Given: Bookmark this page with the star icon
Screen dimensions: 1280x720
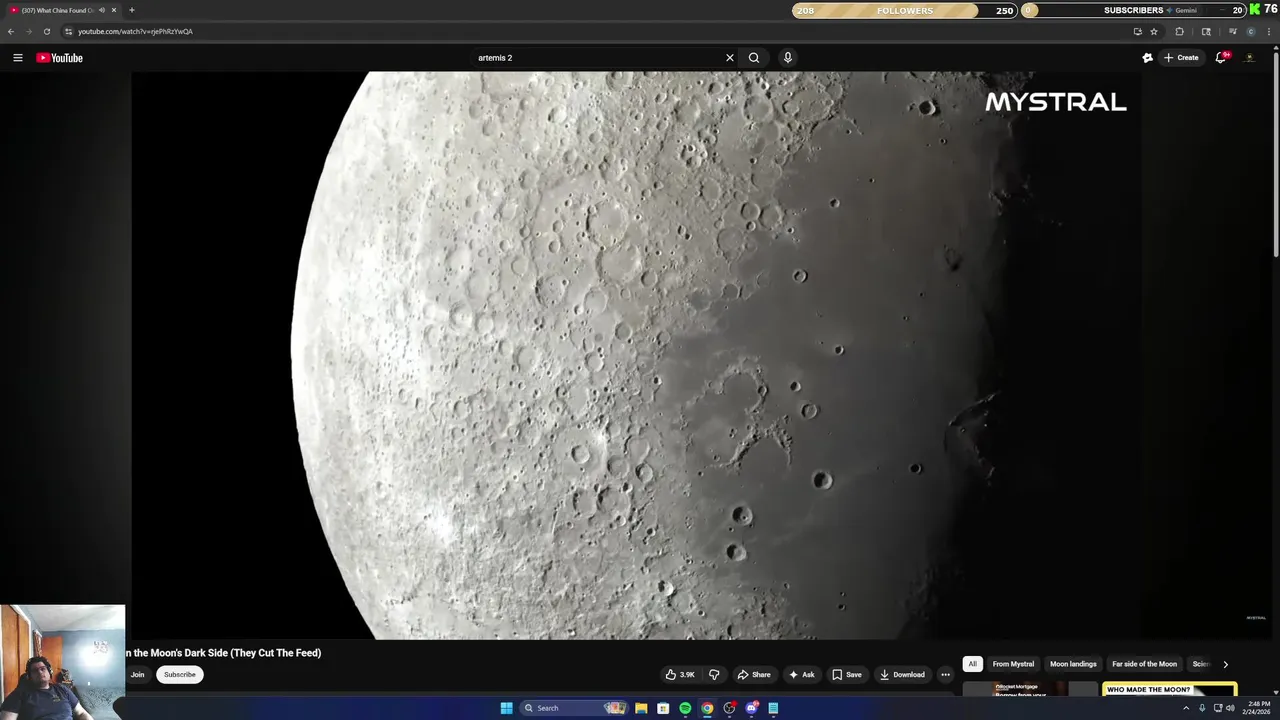Looking at the screenshot, I should (1154, 31).
